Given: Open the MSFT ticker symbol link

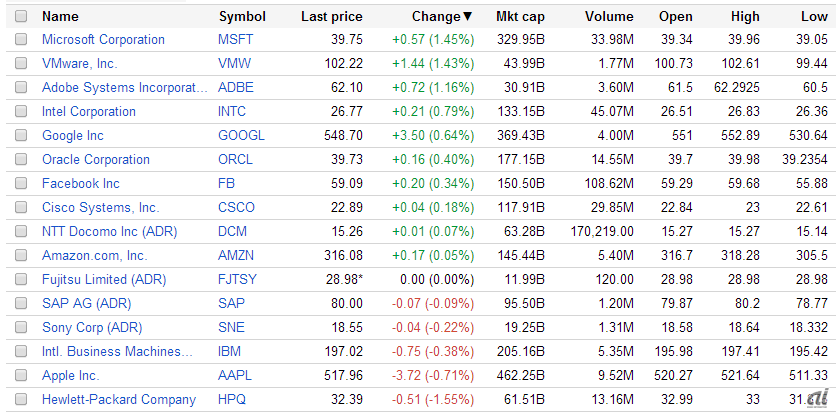Looking at the screenshot, I should click(234, 40).
